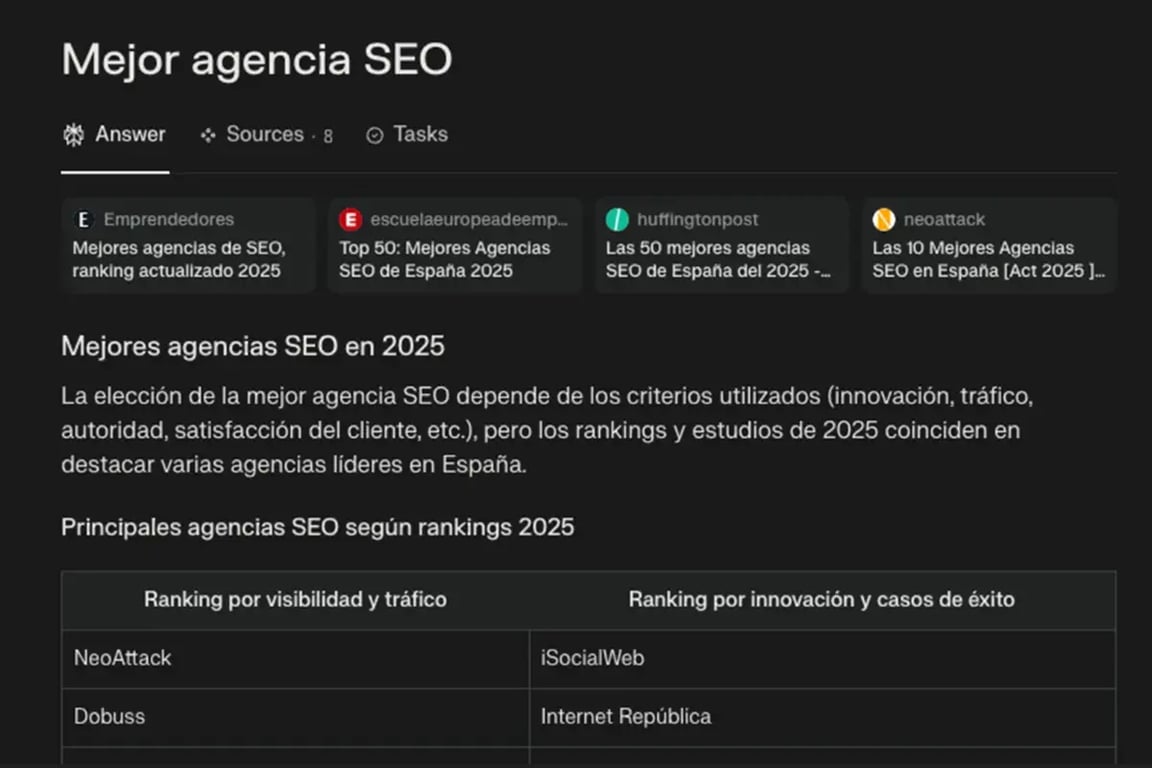Click the sources count number 8
The width and height of the screenshot is (1152, 768).
pos(328,136)
